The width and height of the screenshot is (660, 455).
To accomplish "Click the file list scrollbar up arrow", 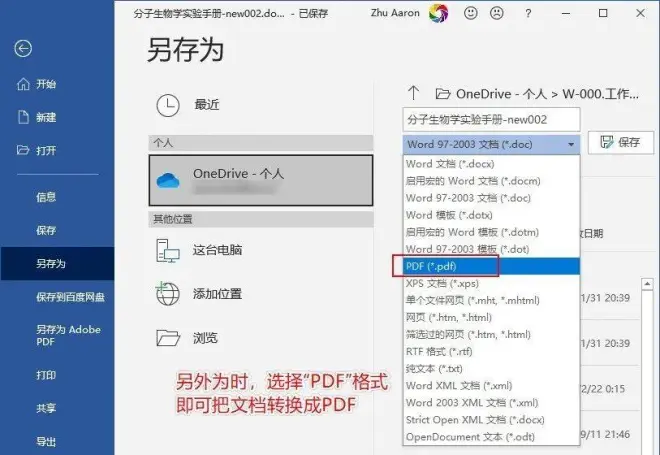I will [647, 284].
